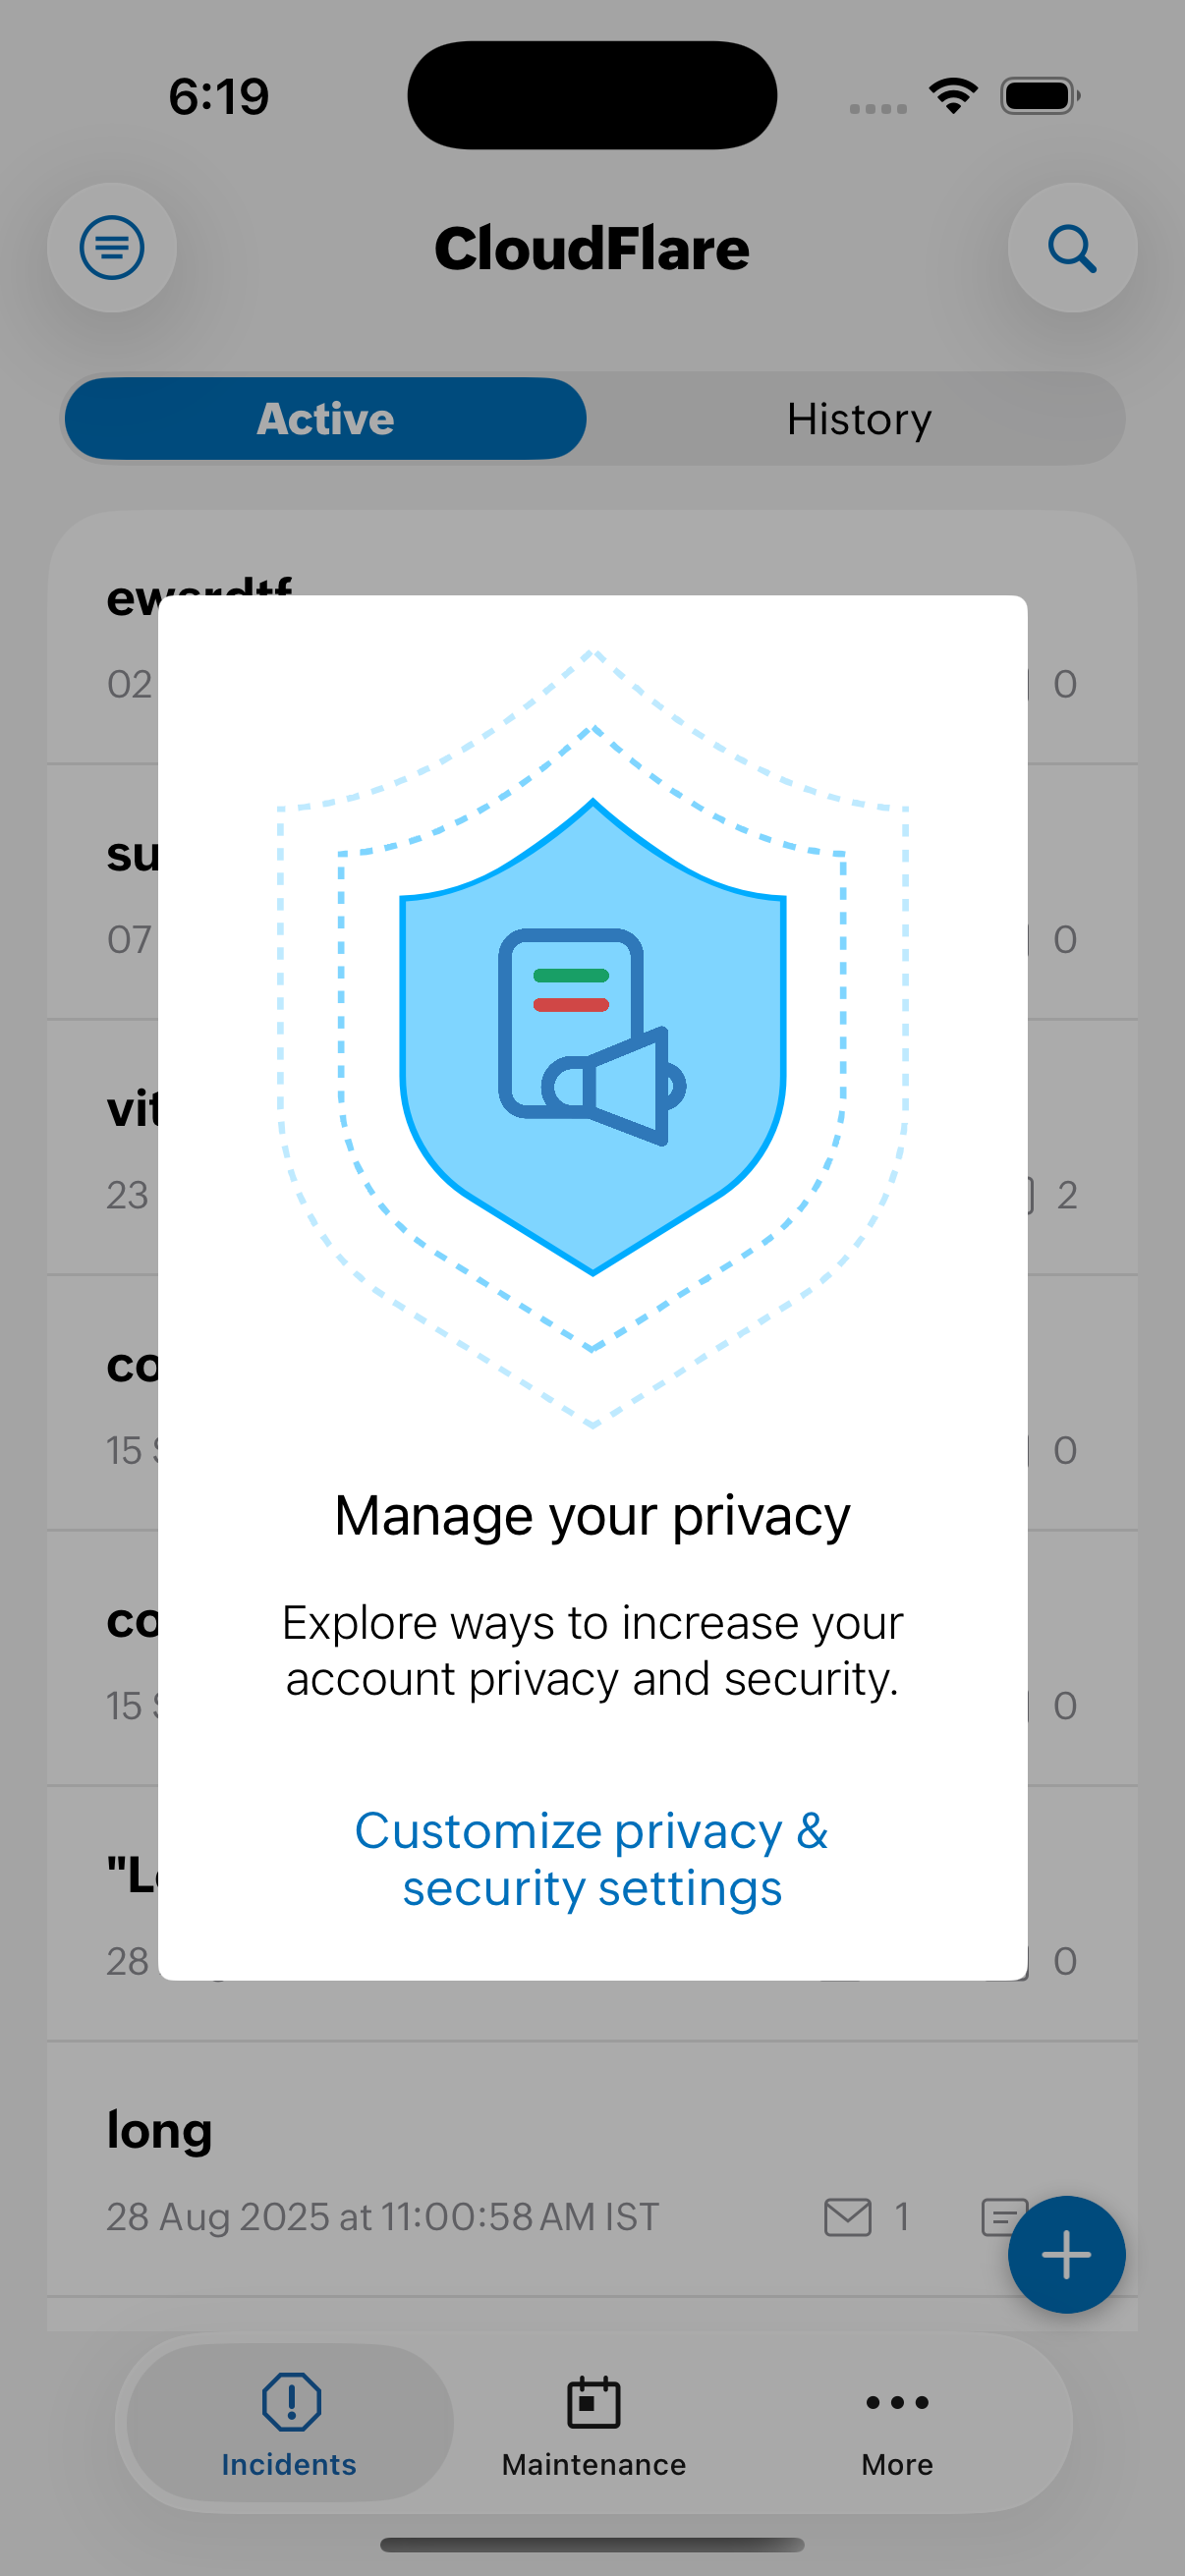This screenshot has width=1185, height=2576.
Task: Tap the More ellipsis icon
Action: (x=897, y=2402)
